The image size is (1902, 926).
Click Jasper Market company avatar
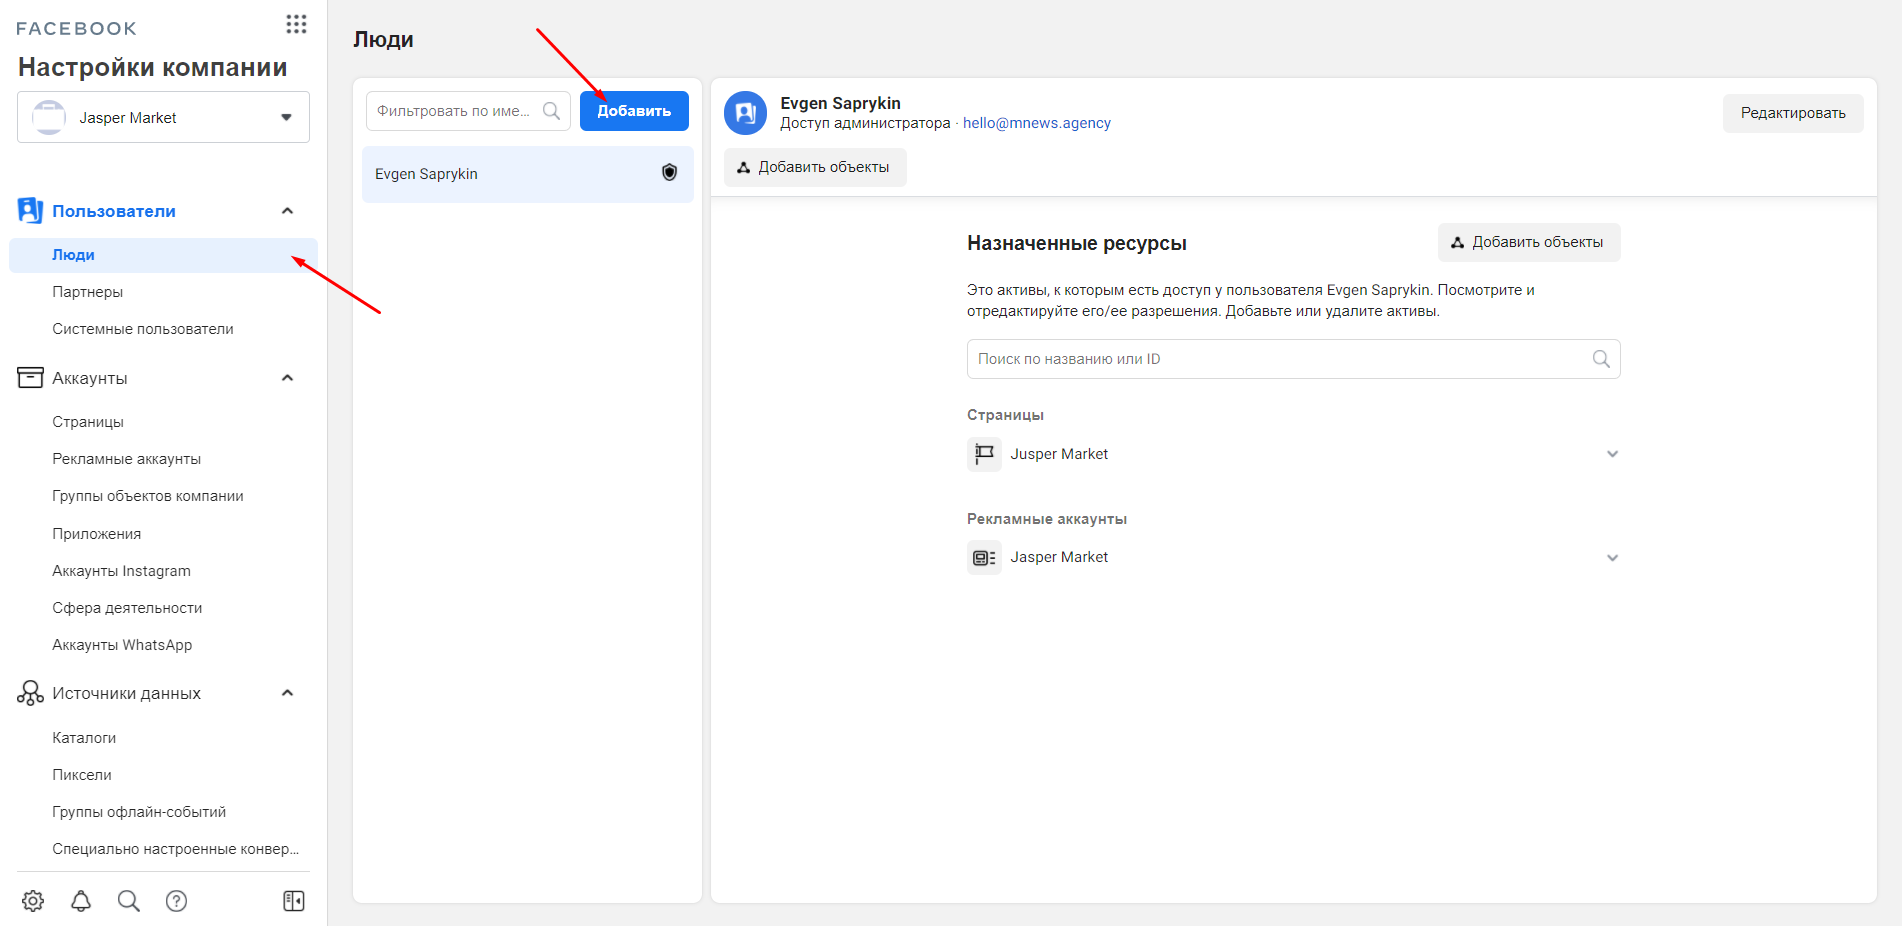[49, 117]
